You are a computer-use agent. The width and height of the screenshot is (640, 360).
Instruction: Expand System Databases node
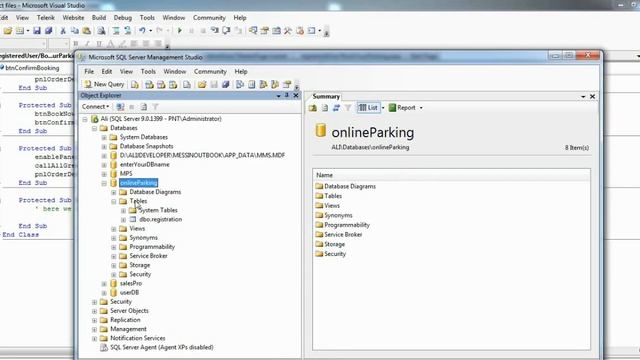click(x=104, y=138)
